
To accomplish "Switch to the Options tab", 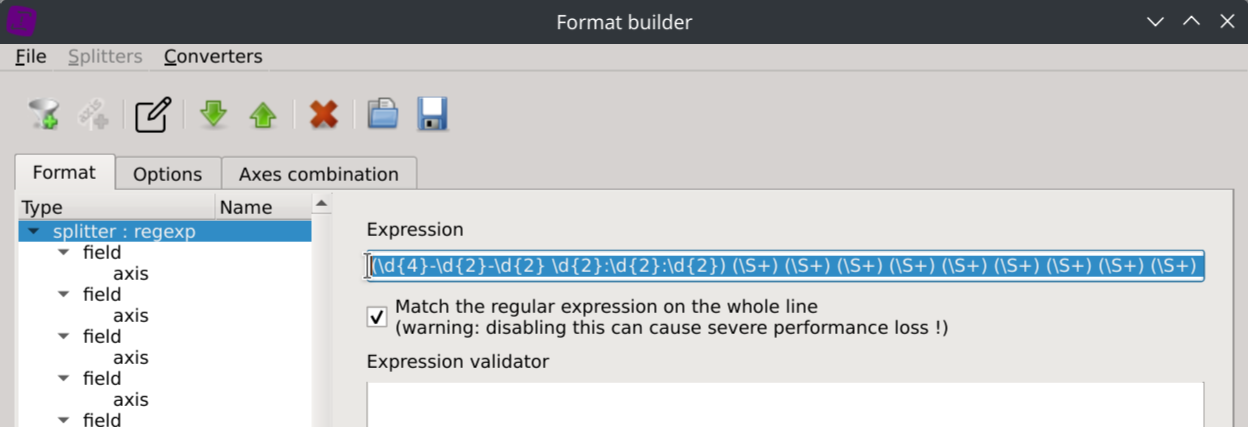I will pos(167,174).
